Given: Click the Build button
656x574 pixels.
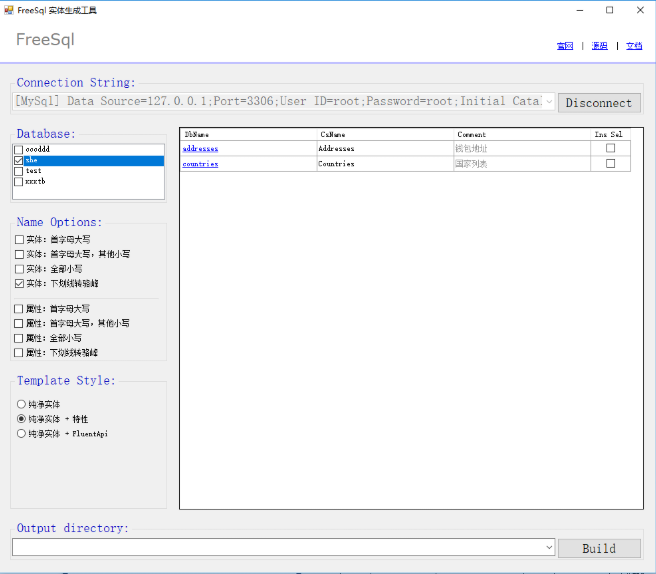Looking at the screenshot, I should [599, 548].
